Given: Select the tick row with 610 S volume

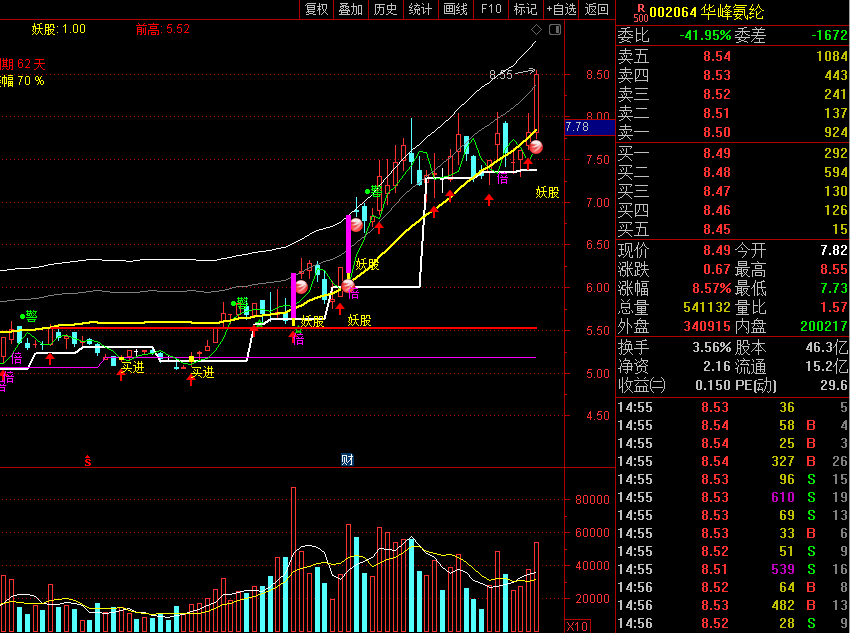Looking at the screenshot, I should click(733, 498).
